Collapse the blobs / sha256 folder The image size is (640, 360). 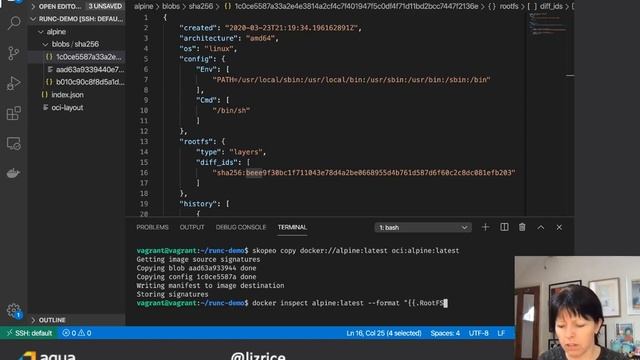(x=75, y=44)
